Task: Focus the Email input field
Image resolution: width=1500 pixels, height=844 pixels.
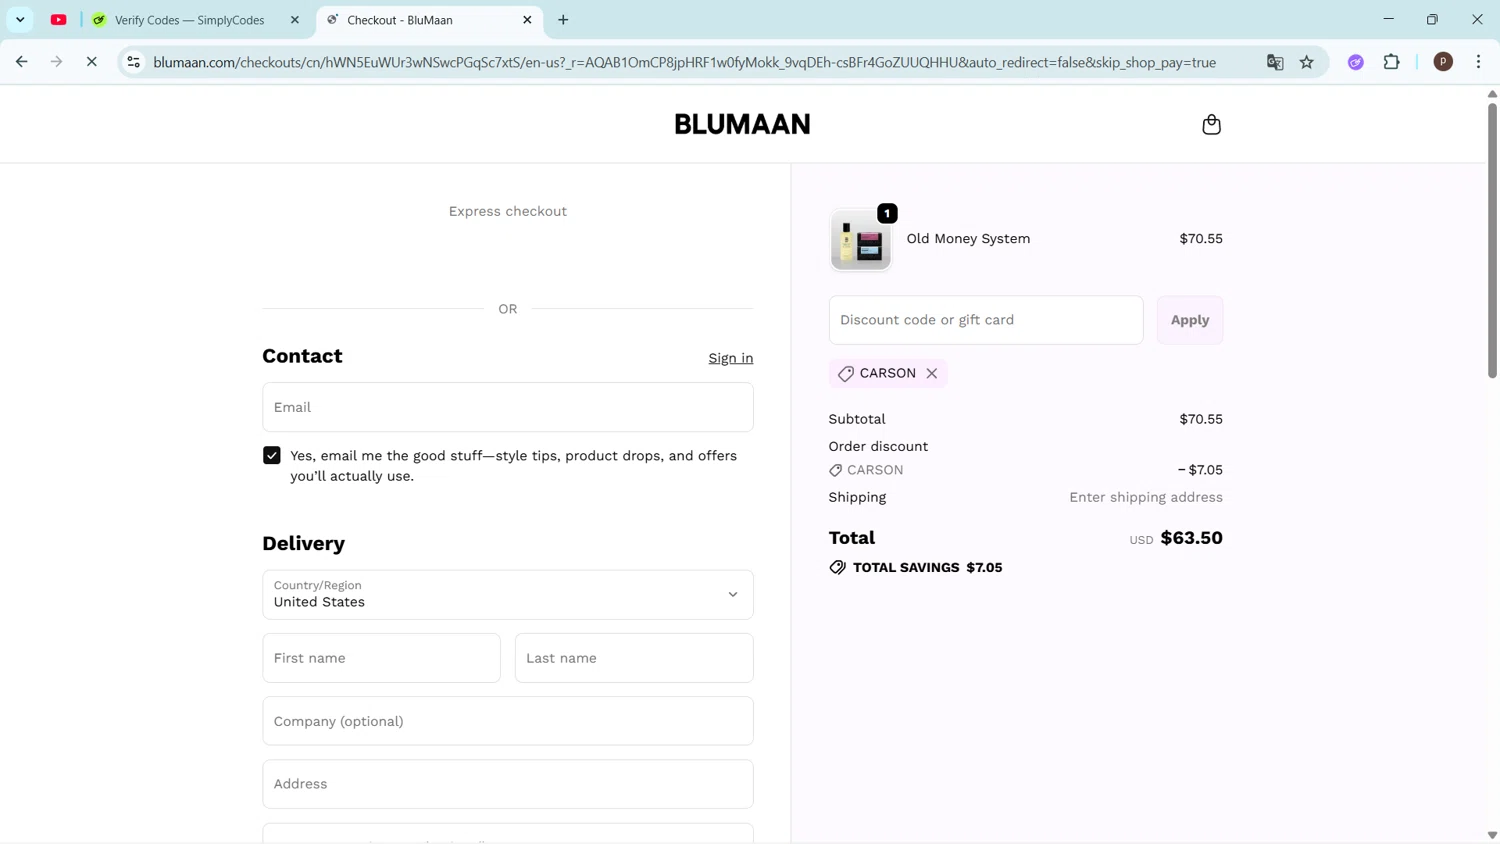Action: click(507, 407)
